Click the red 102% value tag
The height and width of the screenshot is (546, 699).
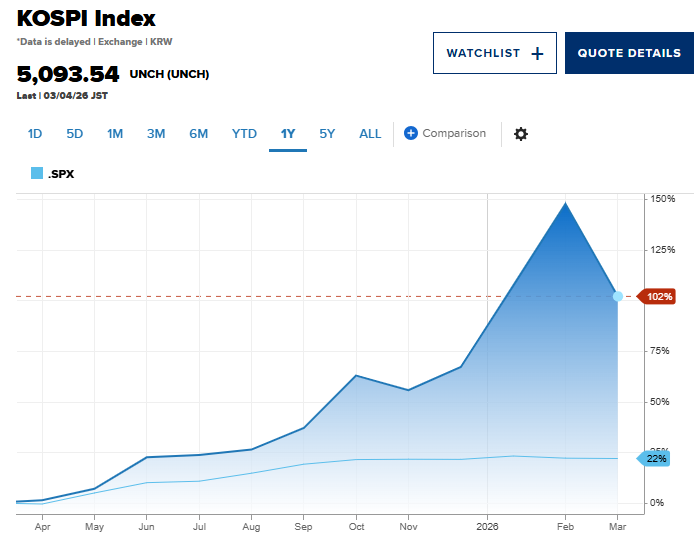point(658,297)
